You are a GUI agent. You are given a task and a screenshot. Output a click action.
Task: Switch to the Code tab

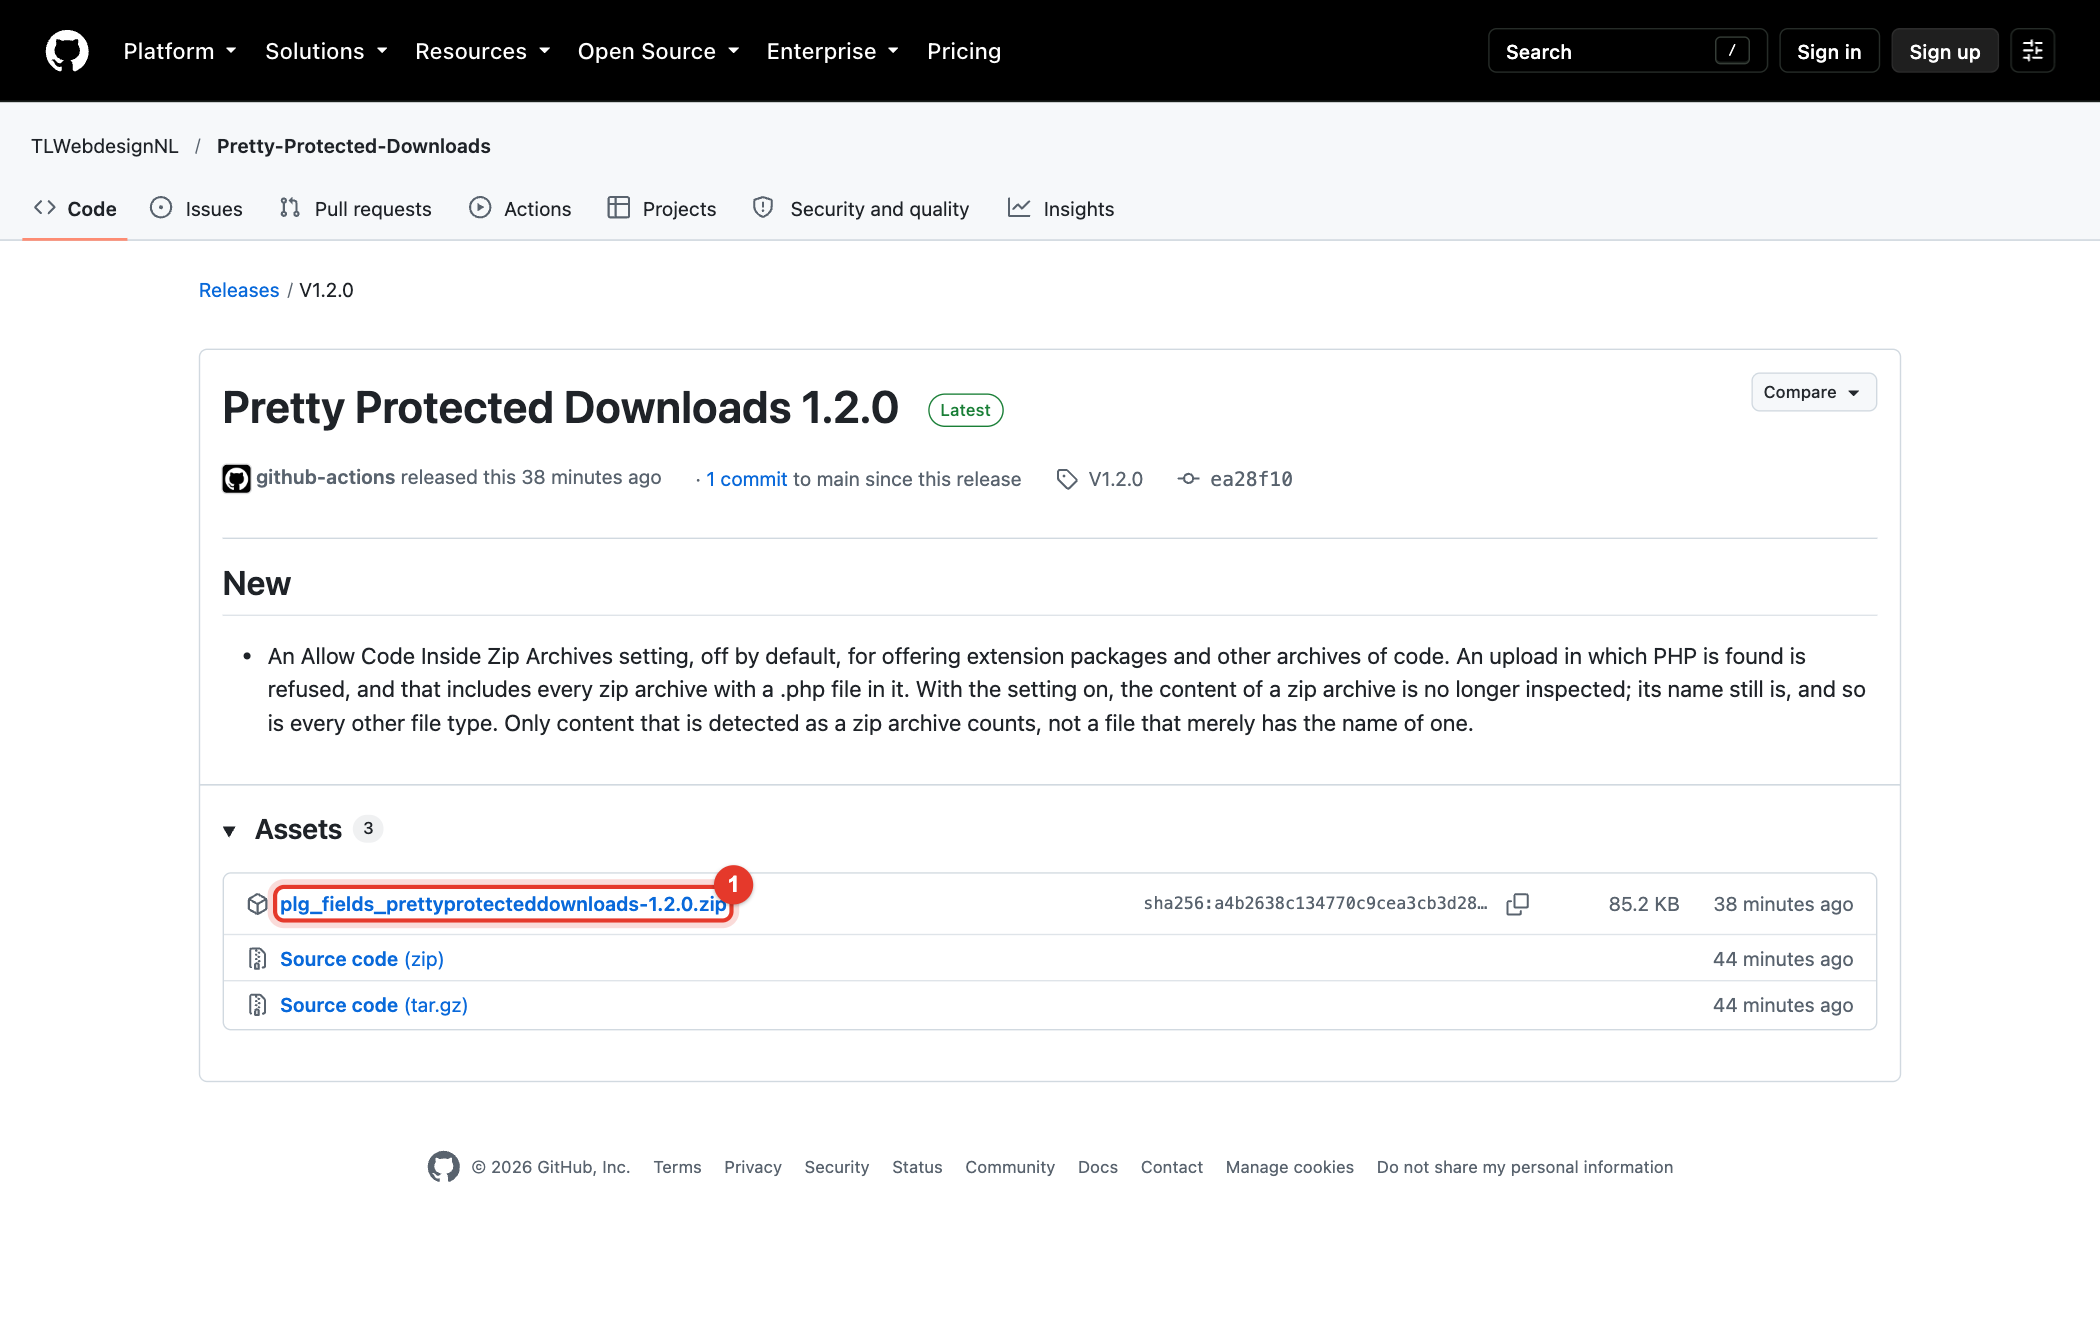(75, 209)
